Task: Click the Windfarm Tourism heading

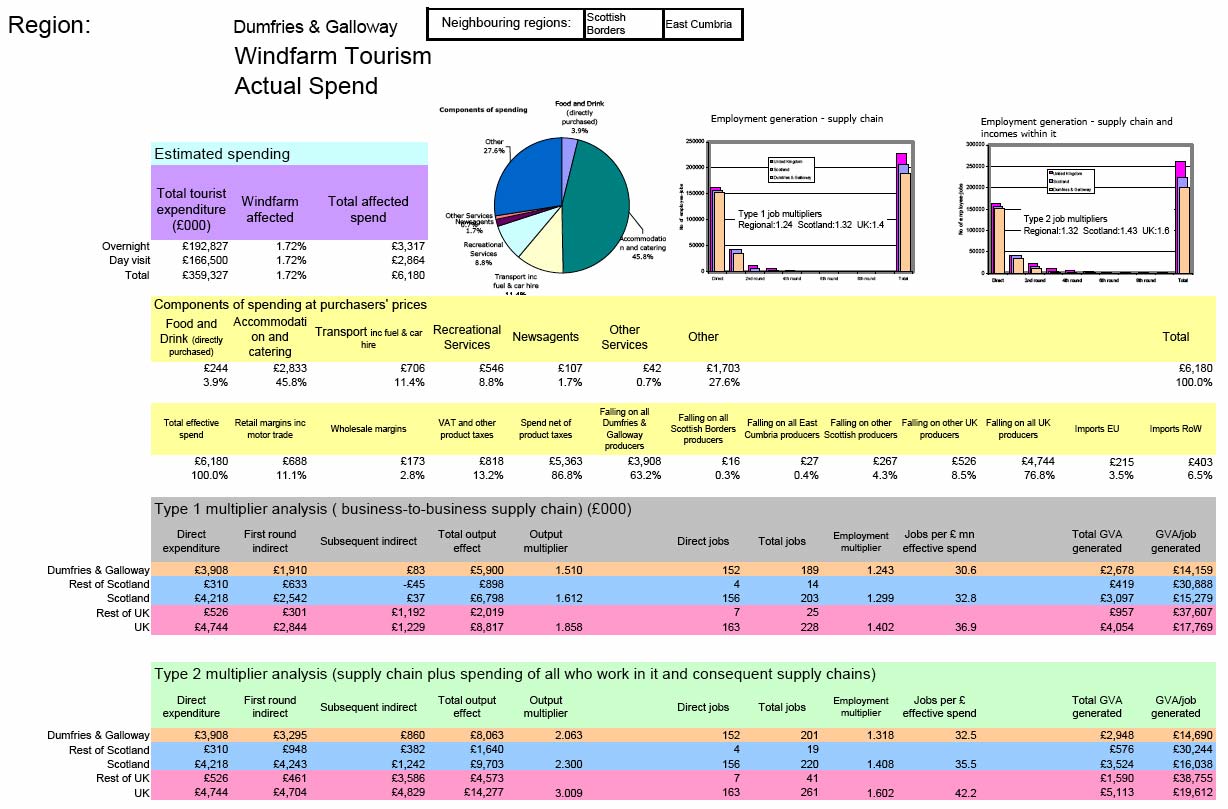Action: [333, 56]
